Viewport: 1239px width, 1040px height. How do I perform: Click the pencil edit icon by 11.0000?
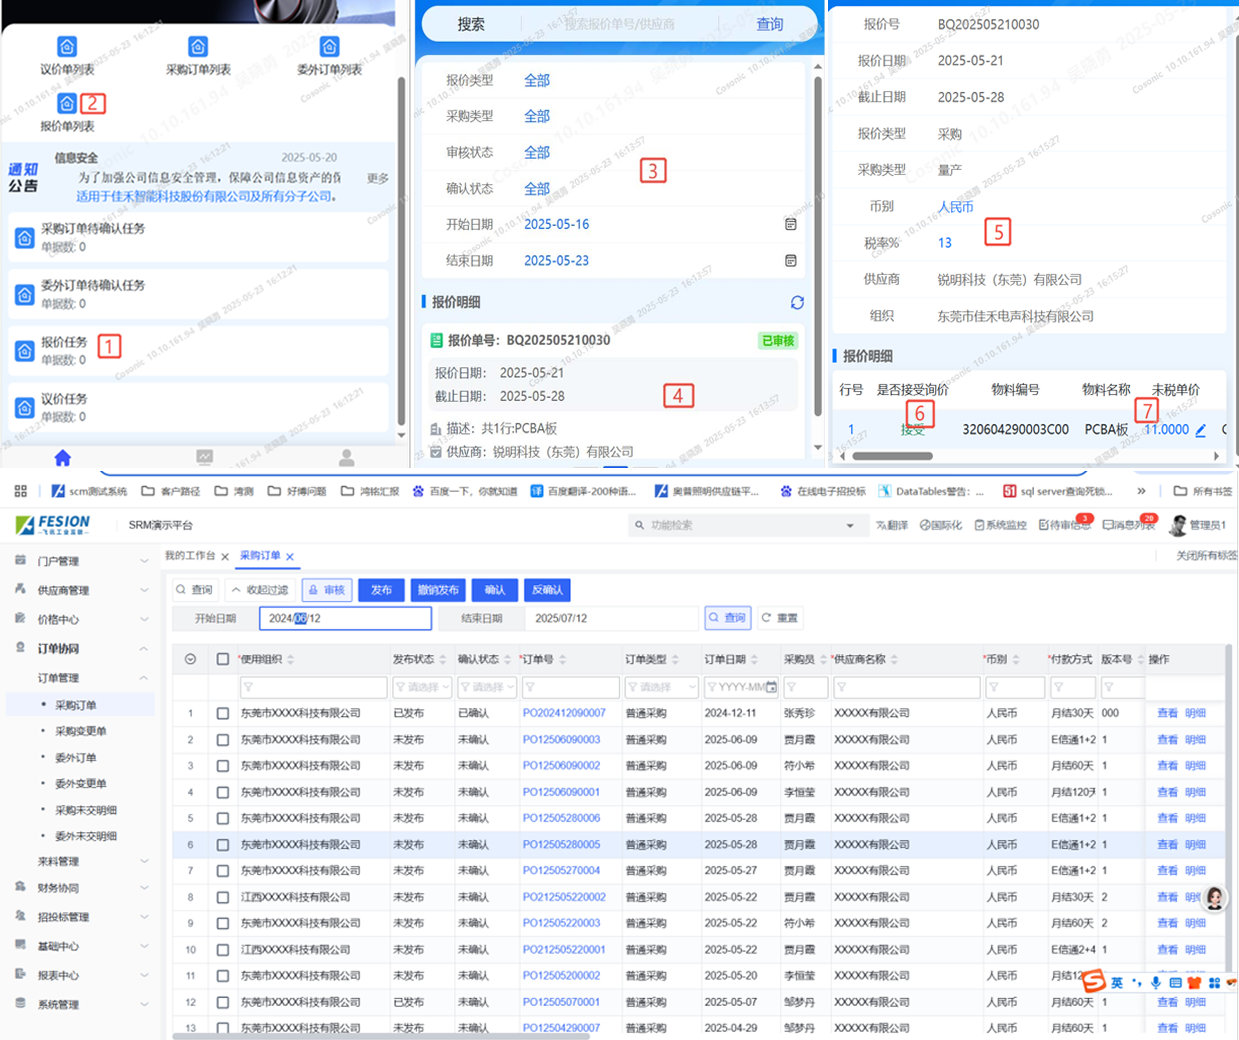[1201, 430]
